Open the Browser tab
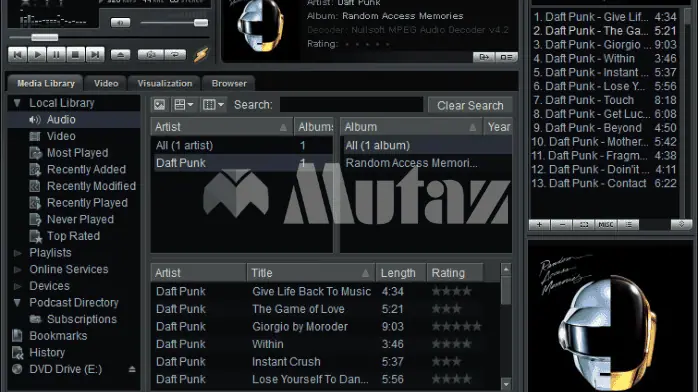Image resolution: width=698 pixels, height=392 pixels. (x=229, y=83)
